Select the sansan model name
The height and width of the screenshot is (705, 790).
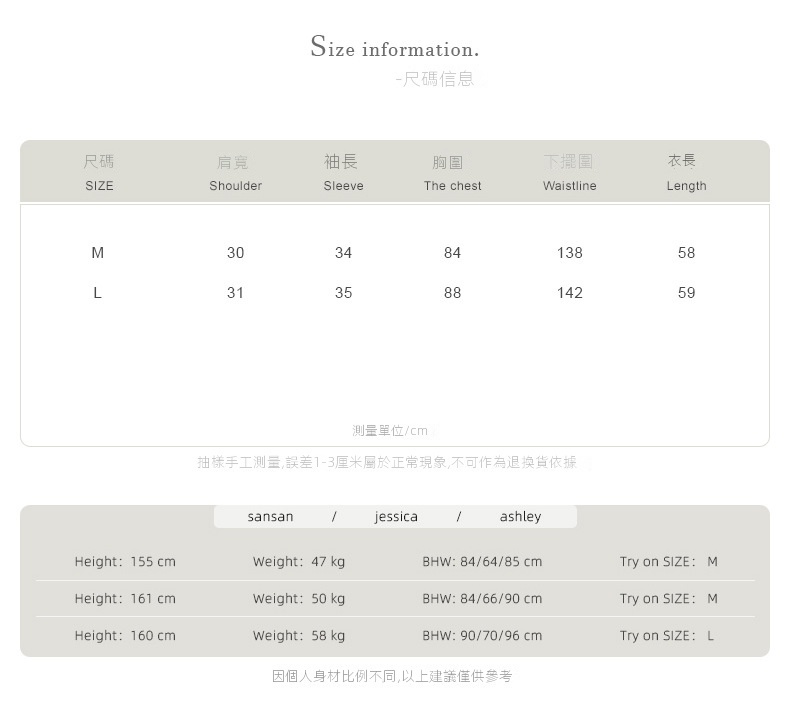pos(270,517)
